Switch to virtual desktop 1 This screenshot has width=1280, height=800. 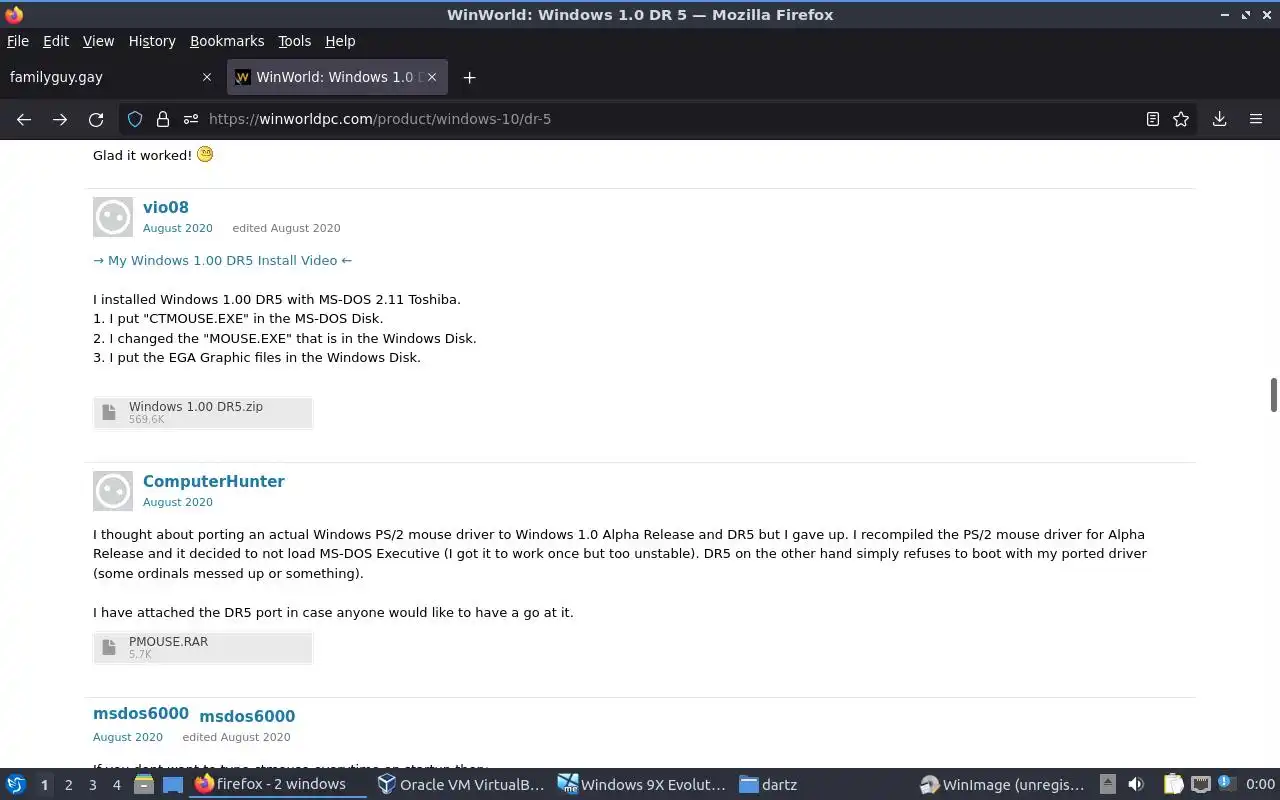click(44, 785)
